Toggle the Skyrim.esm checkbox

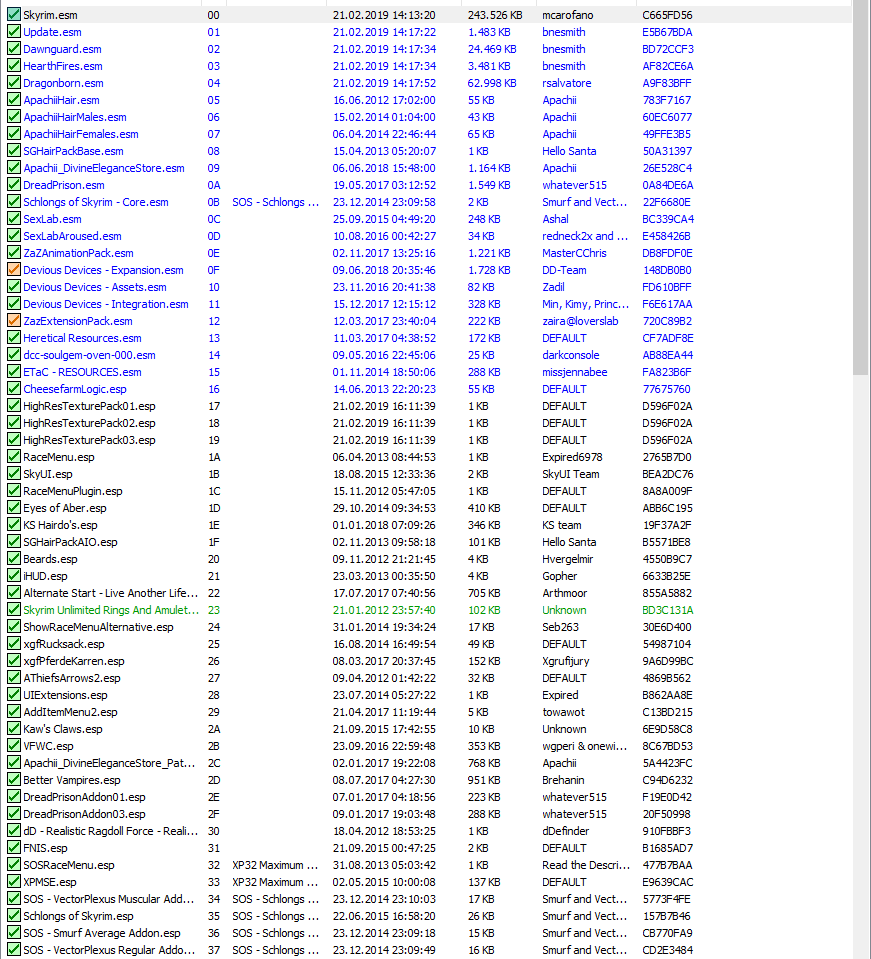point(13,15)
